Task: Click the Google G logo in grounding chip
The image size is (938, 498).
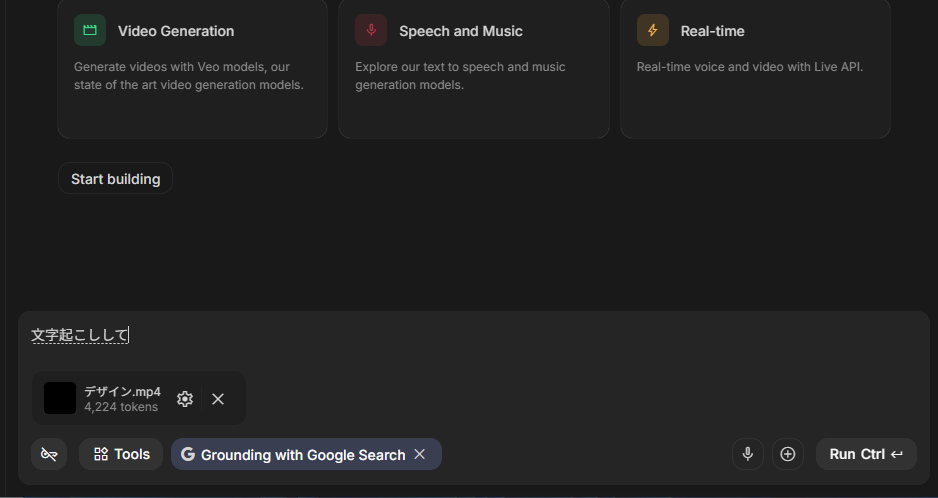Action: 188,454
